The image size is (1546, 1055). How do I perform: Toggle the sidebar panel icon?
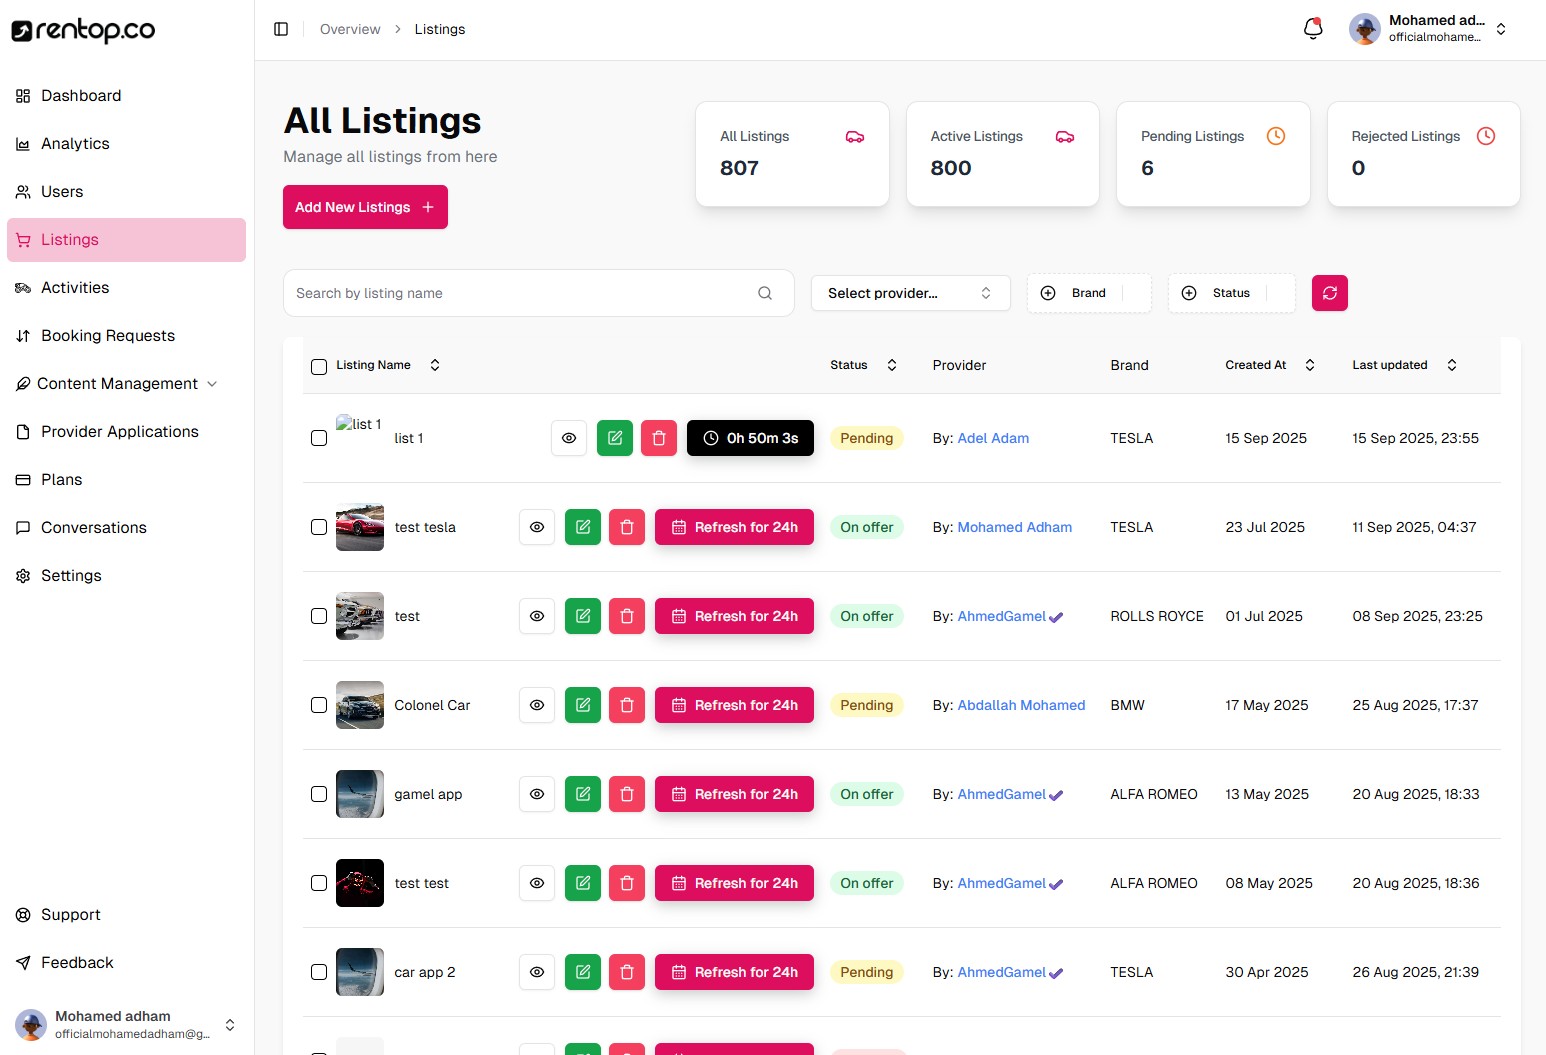281,29
